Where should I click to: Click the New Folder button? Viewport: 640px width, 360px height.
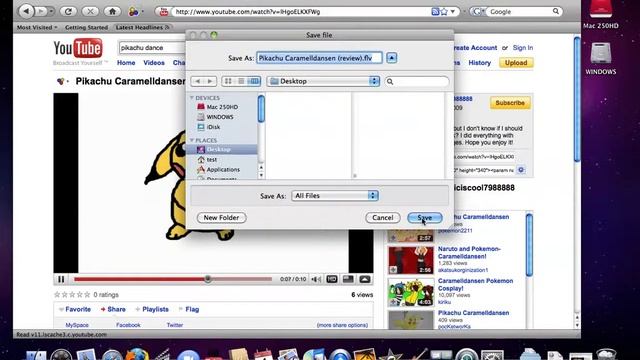tap(221, 218)
